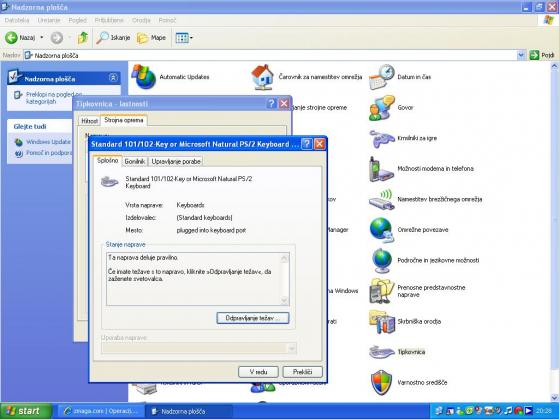The width and height of the screenshot is (559, 419).
Task: Click the forward arrow toolbar icon
Action: 56,37
